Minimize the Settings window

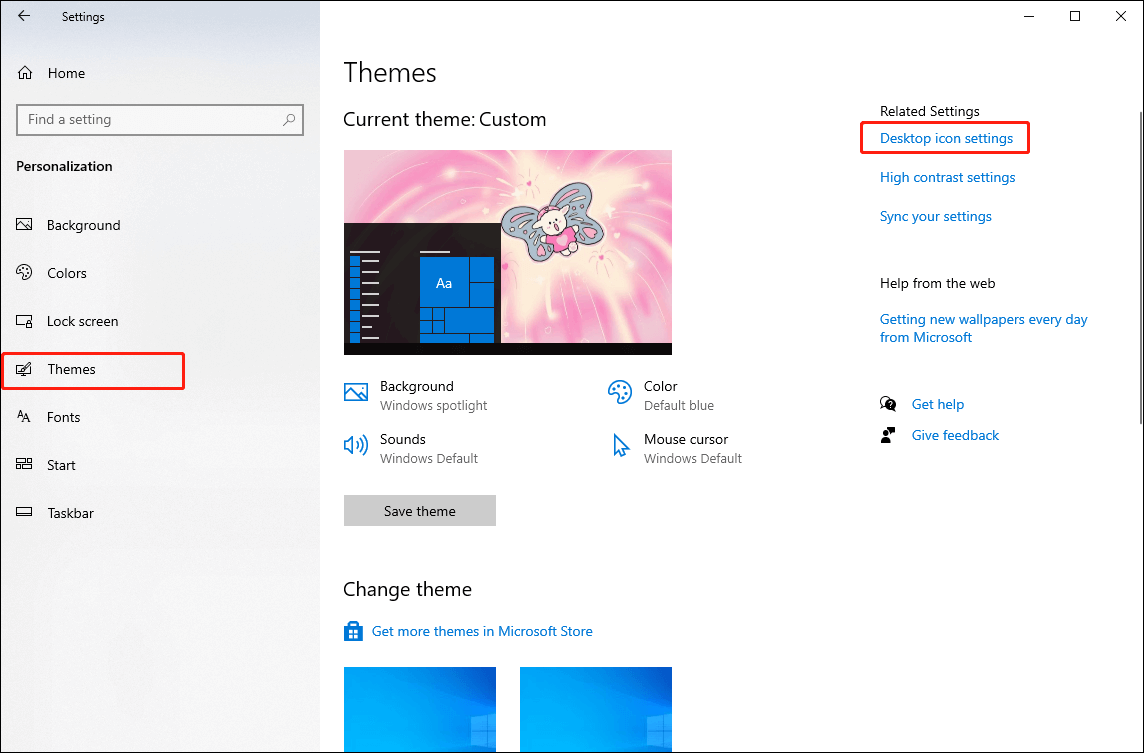[x=1029, y=16]
